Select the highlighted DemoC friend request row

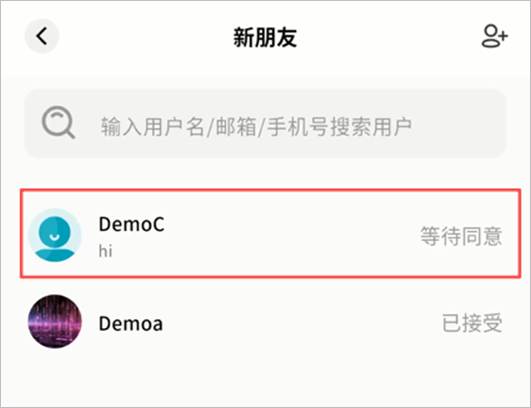point(270,234)
